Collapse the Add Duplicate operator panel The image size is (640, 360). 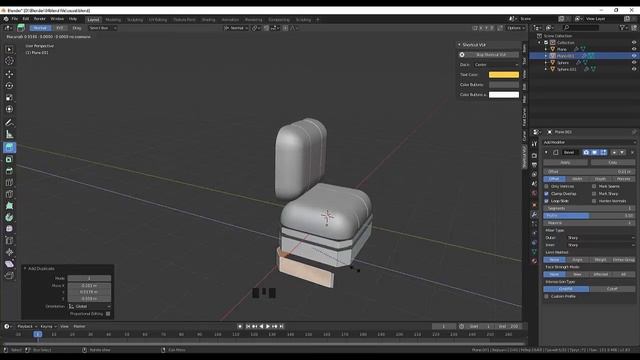pos(25,268)
